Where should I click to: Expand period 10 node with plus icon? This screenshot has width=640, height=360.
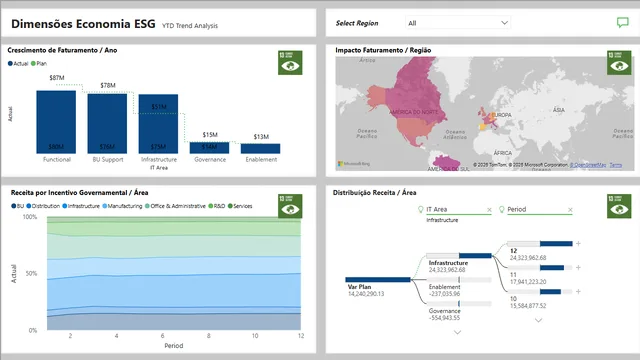pos(578,292)
